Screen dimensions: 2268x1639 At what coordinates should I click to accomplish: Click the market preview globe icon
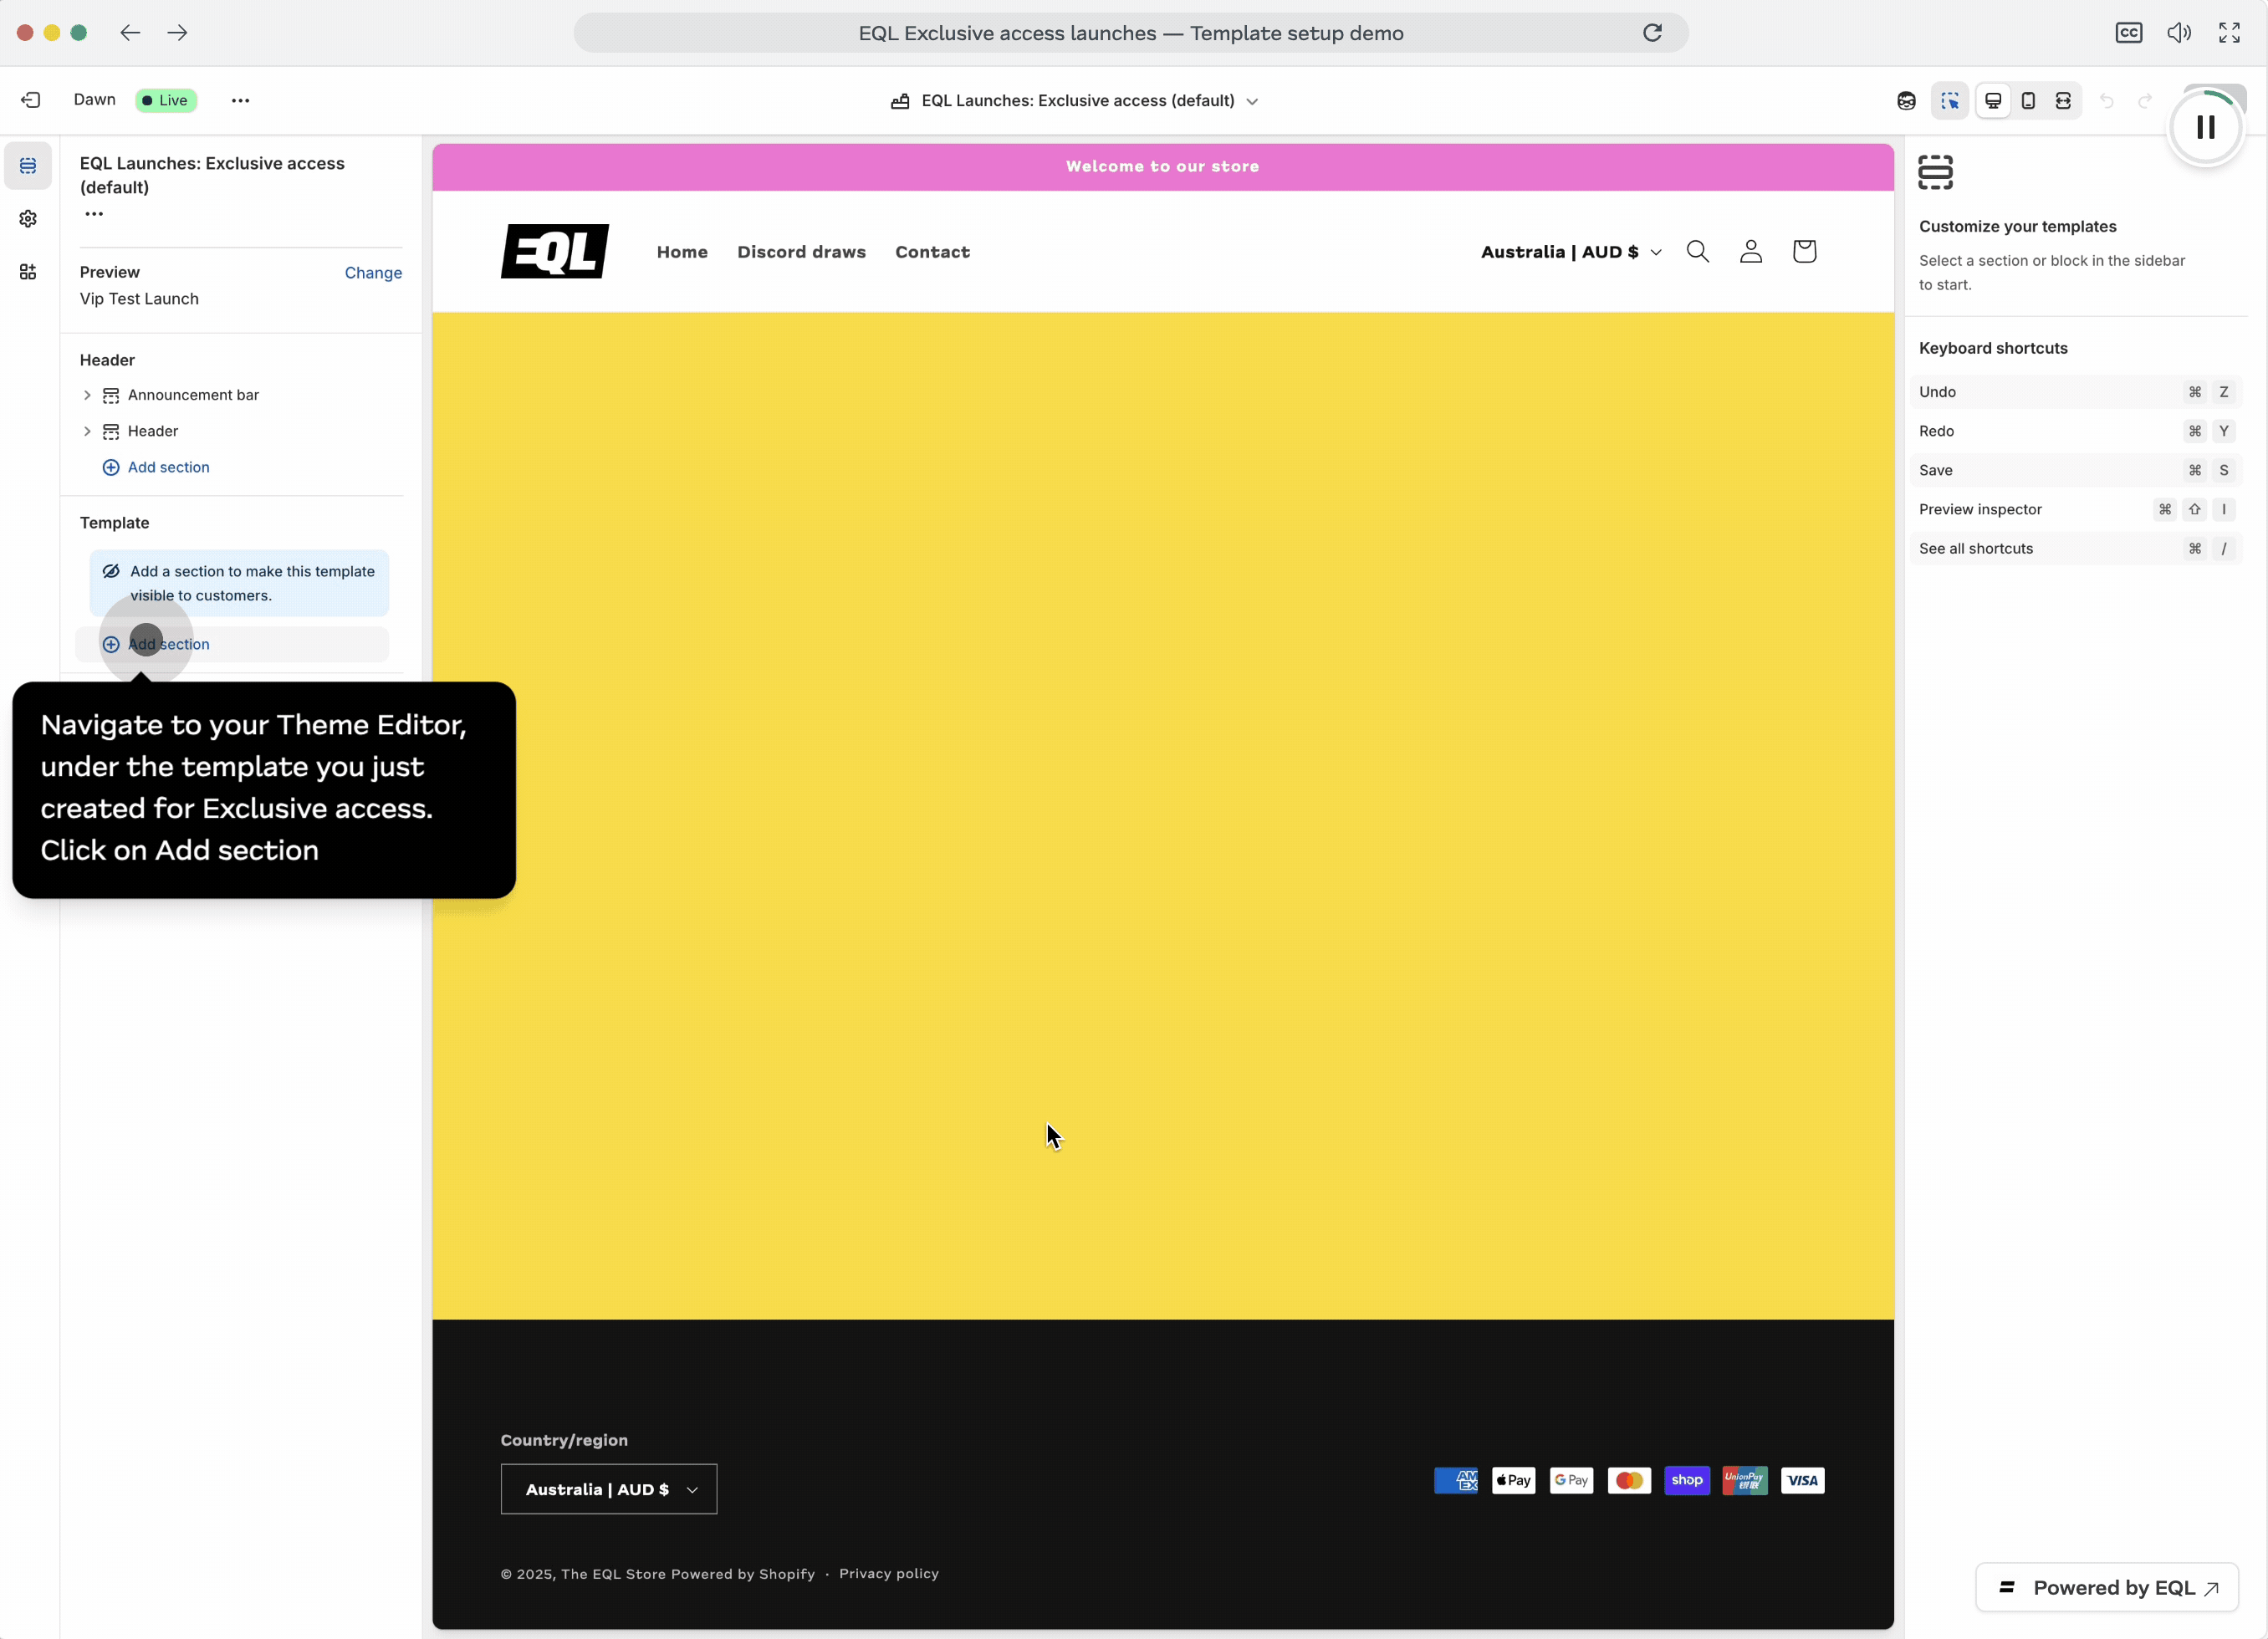click(1906, 101)
